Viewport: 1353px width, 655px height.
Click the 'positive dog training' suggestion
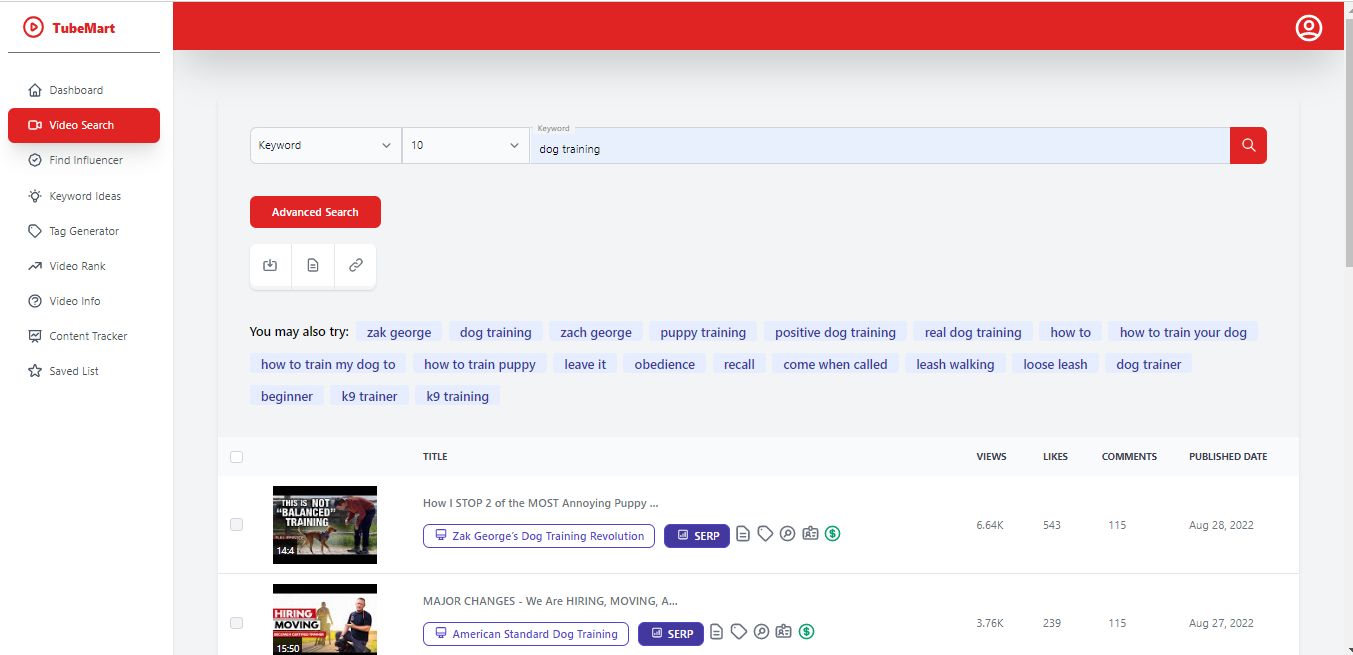835,332
